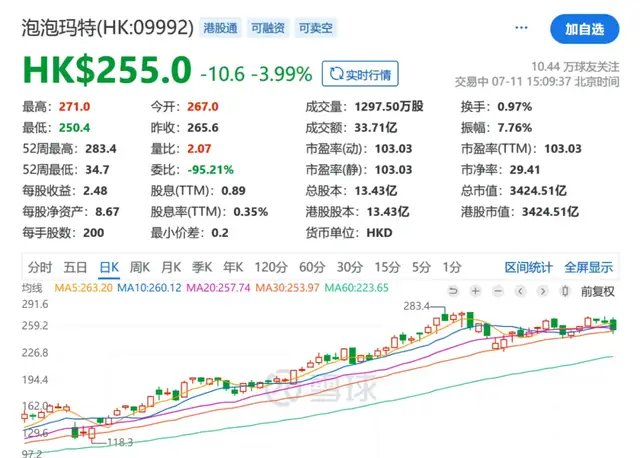Select the 年K chart tab
The height and width of the screenshot is (458, 640).
click(x=233, y=267)
